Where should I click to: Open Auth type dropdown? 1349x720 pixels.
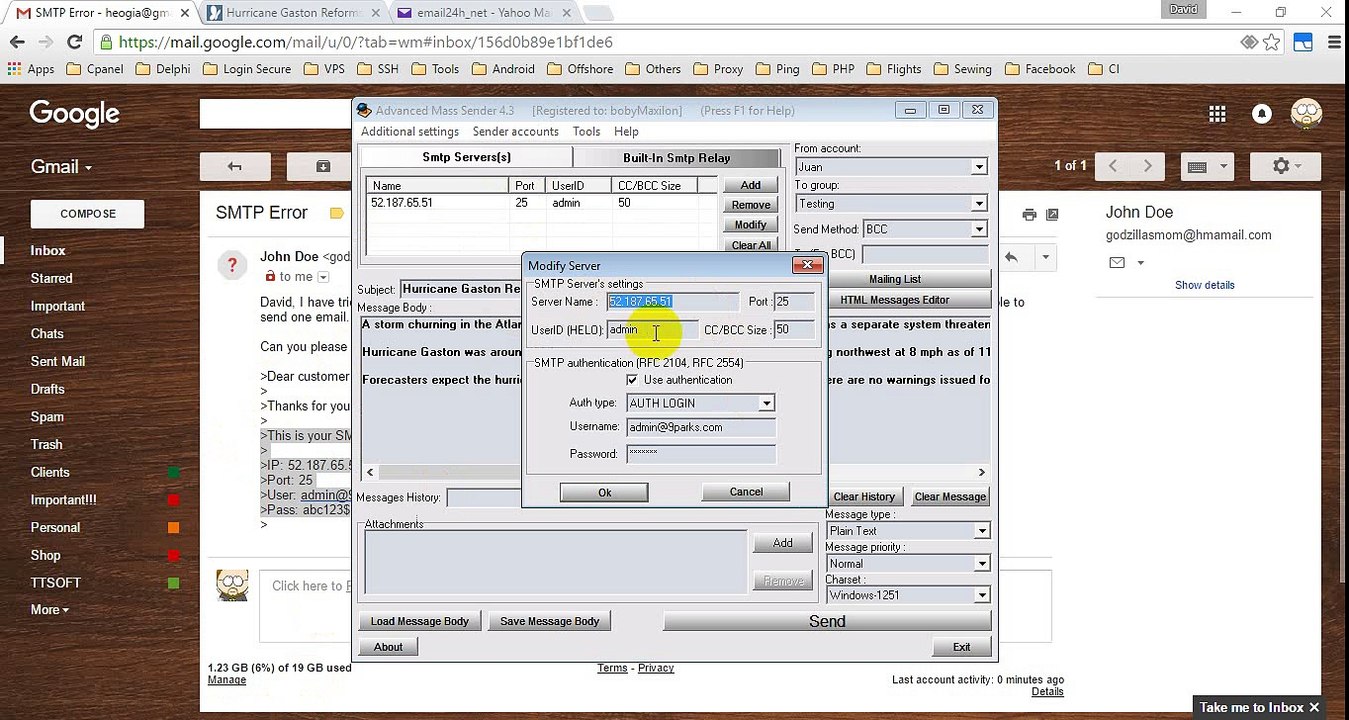[766, 403]
